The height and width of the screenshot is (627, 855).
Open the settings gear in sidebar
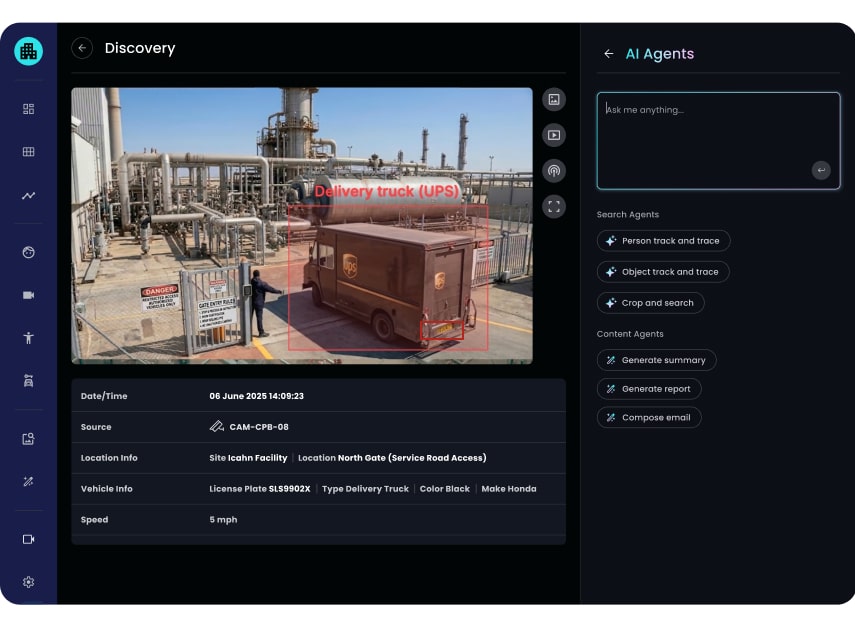[28, 582]
